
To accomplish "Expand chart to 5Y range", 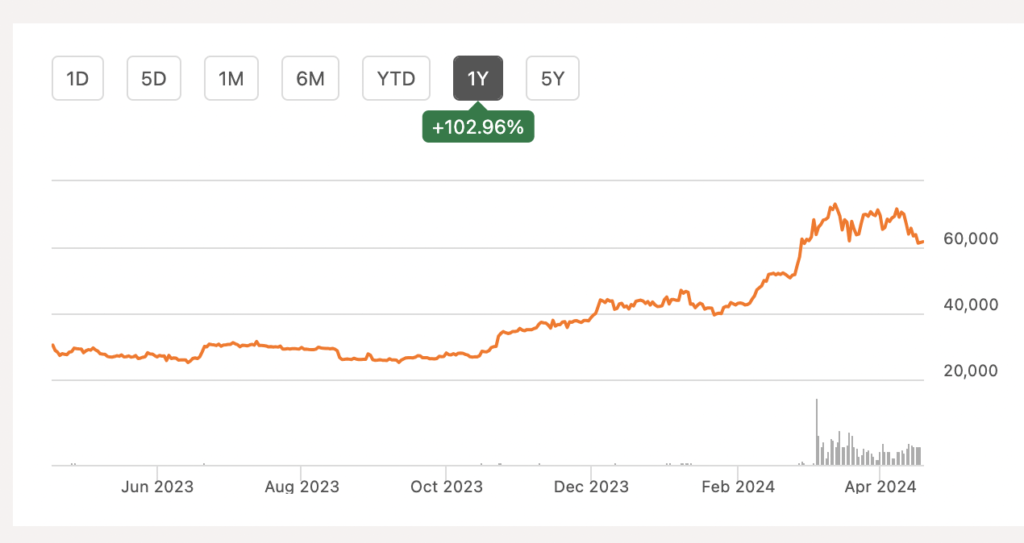I will tap(553, 79).
